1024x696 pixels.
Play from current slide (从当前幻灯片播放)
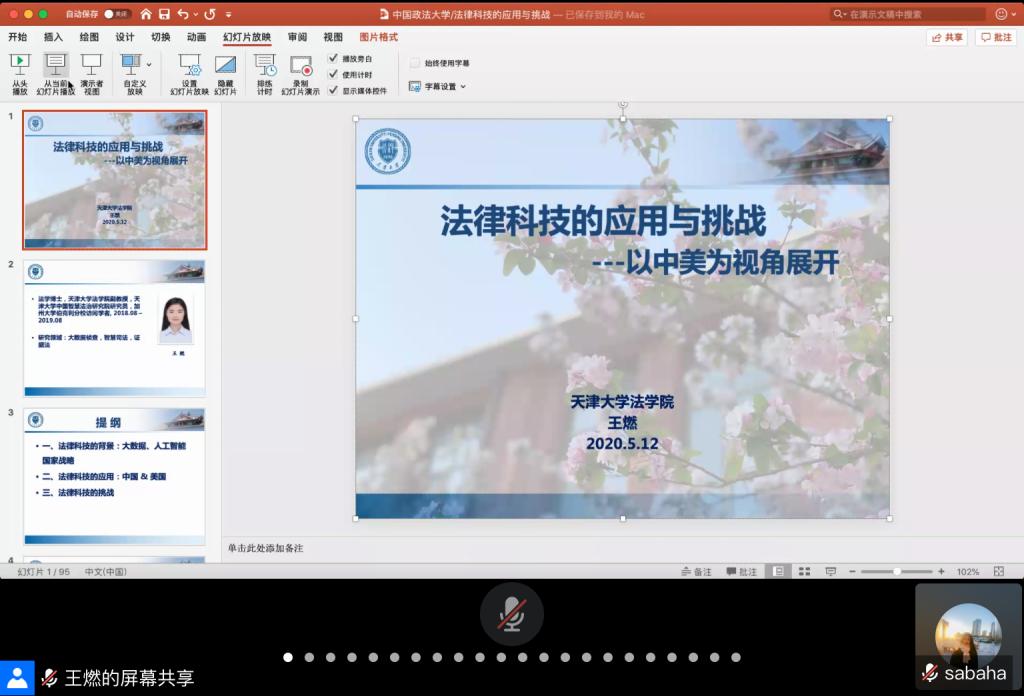[56, 74]
